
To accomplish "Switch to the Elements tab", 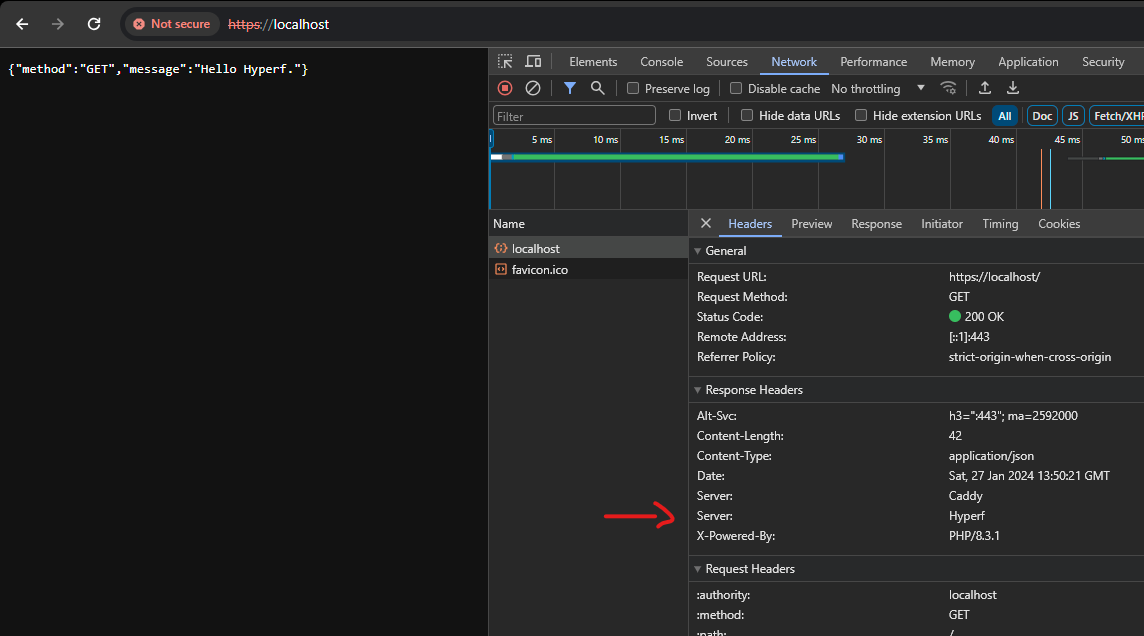I will [x=592, y=62].
